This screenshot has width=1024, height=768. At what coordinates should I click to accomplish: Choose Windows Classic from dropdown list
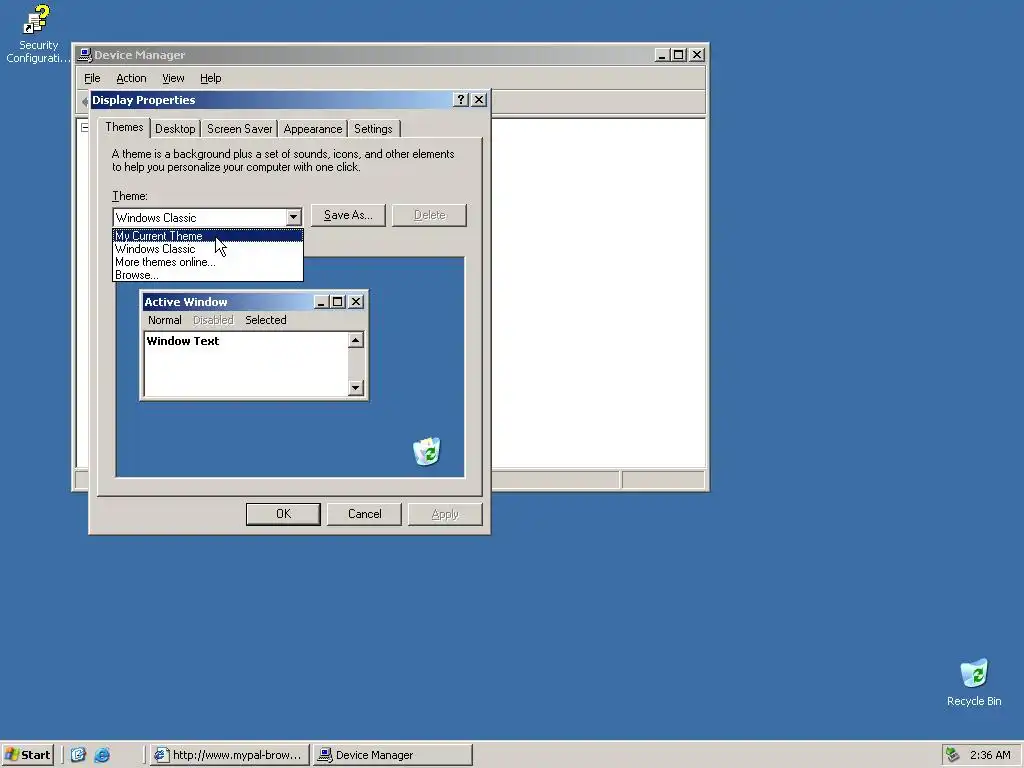tap(208, 249)
